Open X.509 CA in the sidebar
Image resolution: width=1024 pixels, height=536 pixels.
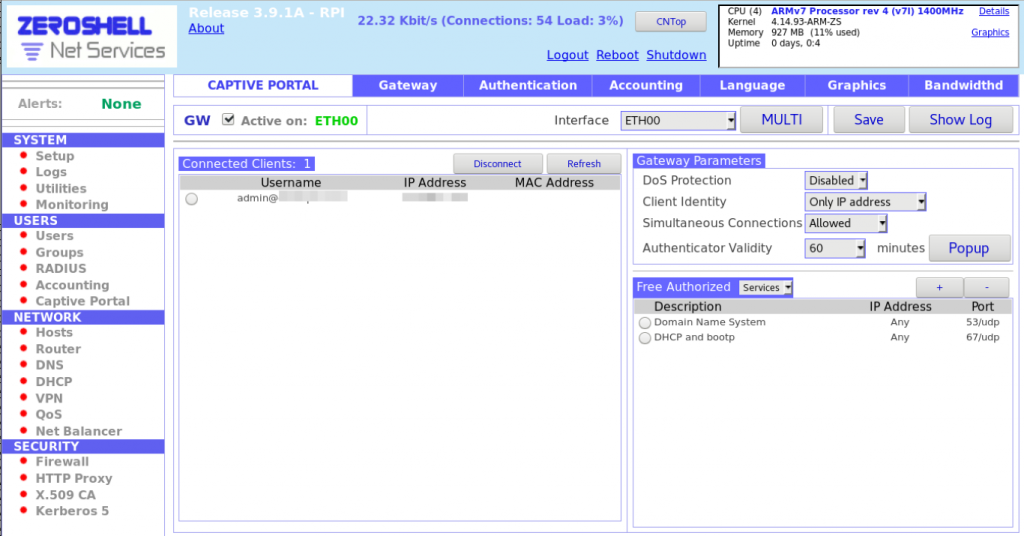[65, 495]
